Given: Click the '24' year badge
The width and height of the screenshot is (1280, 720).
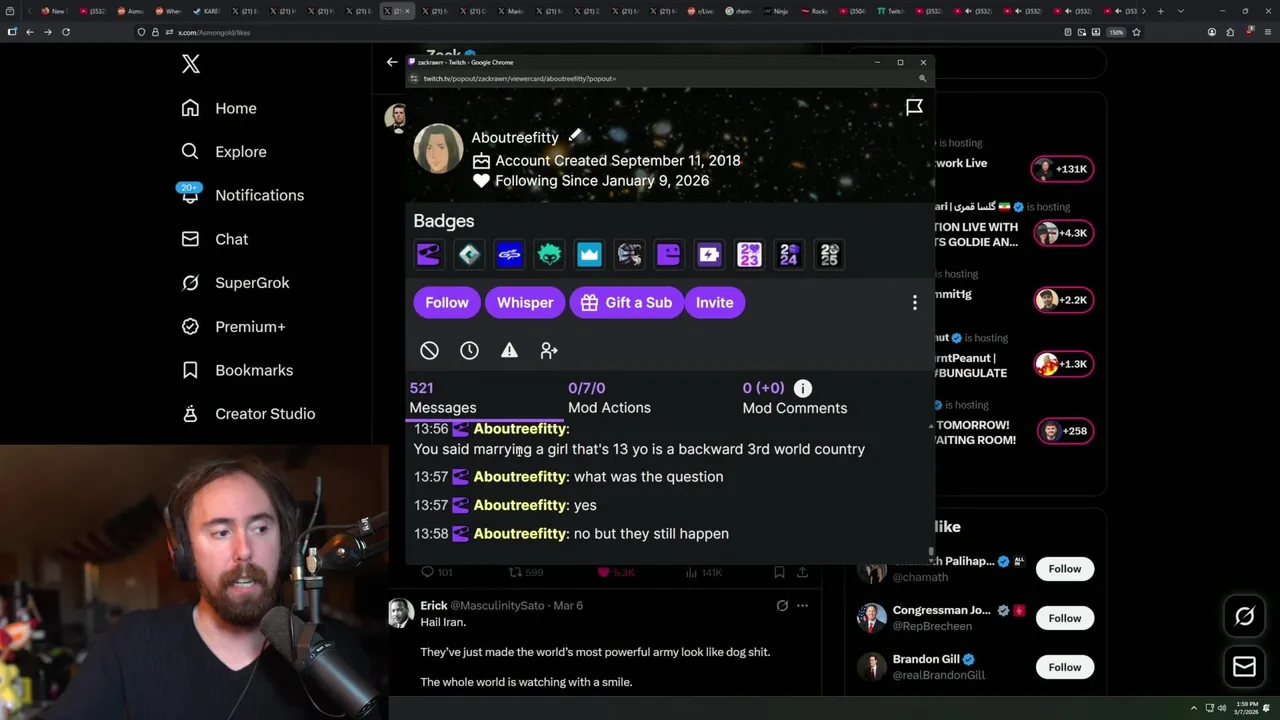Looking at the screenshot, I should click(789, 255).
